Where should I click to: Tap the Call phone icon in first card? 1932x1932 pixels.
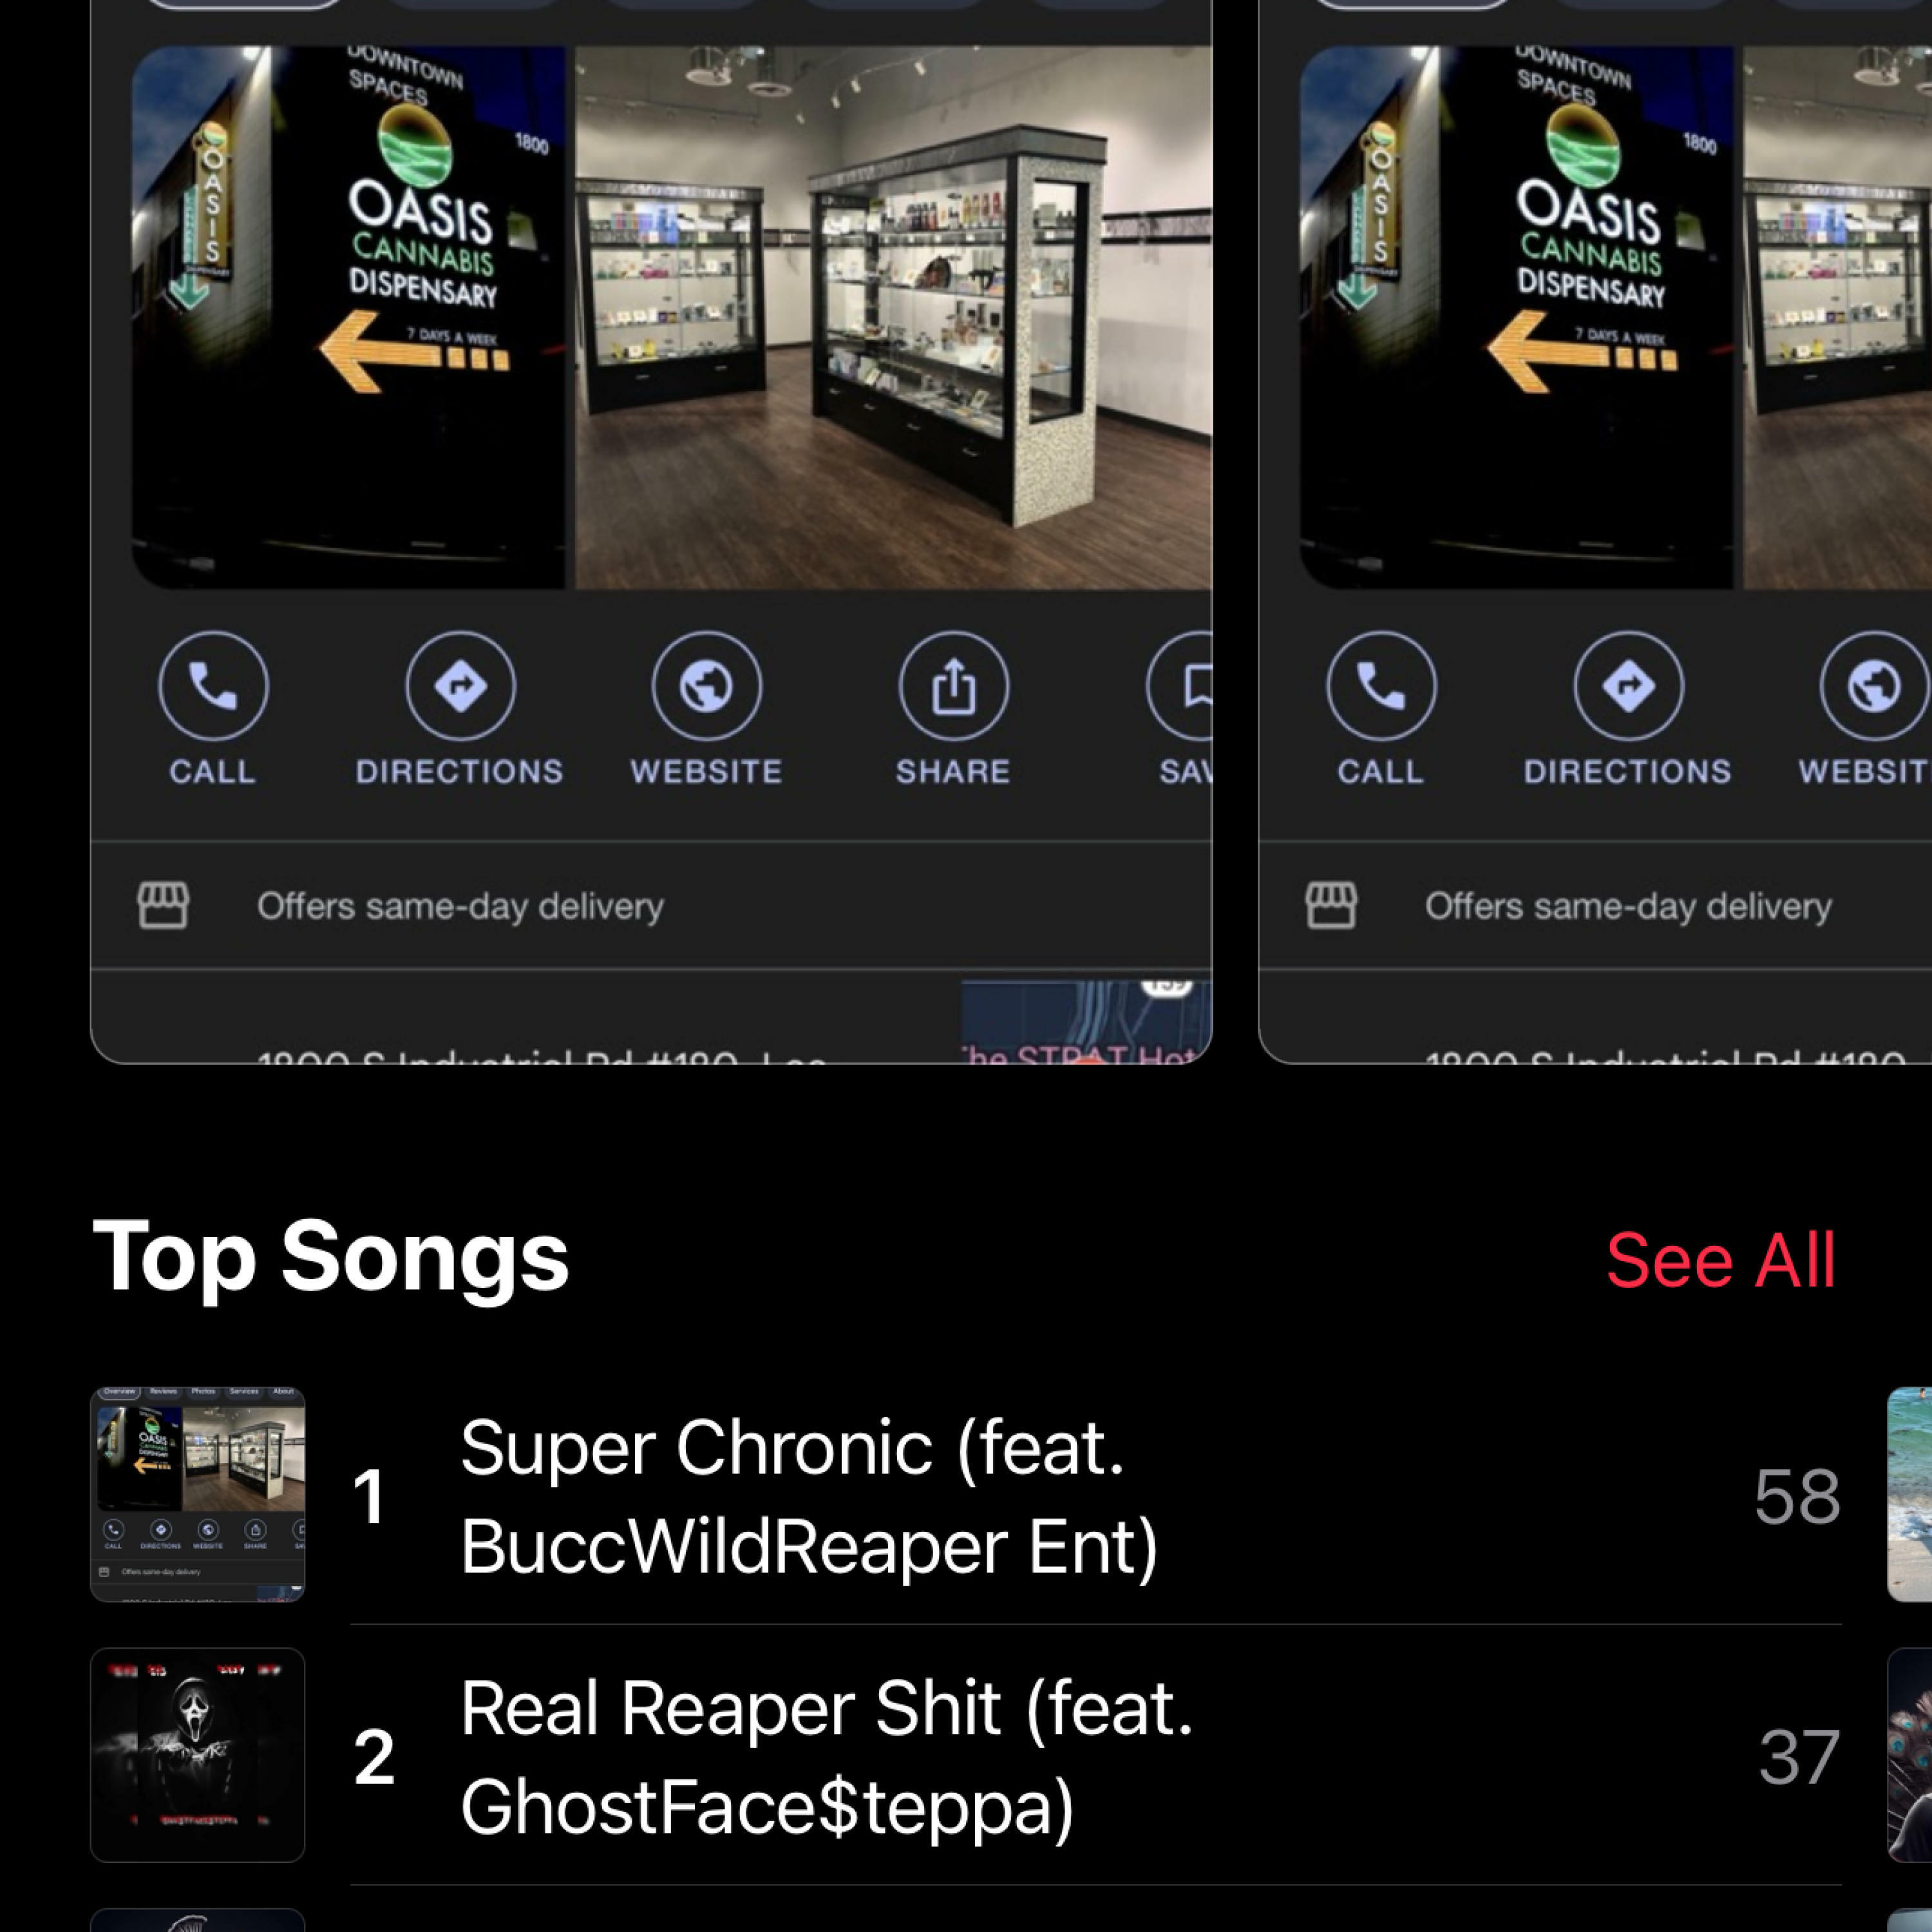pos(213,686)
